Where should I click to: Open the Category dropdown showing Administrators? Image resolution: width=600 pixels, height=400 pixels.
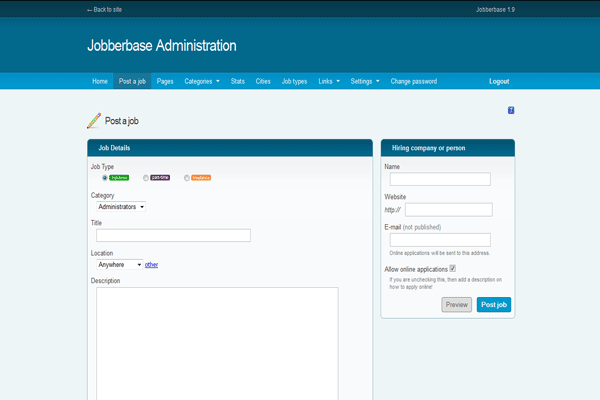point(121,207)
